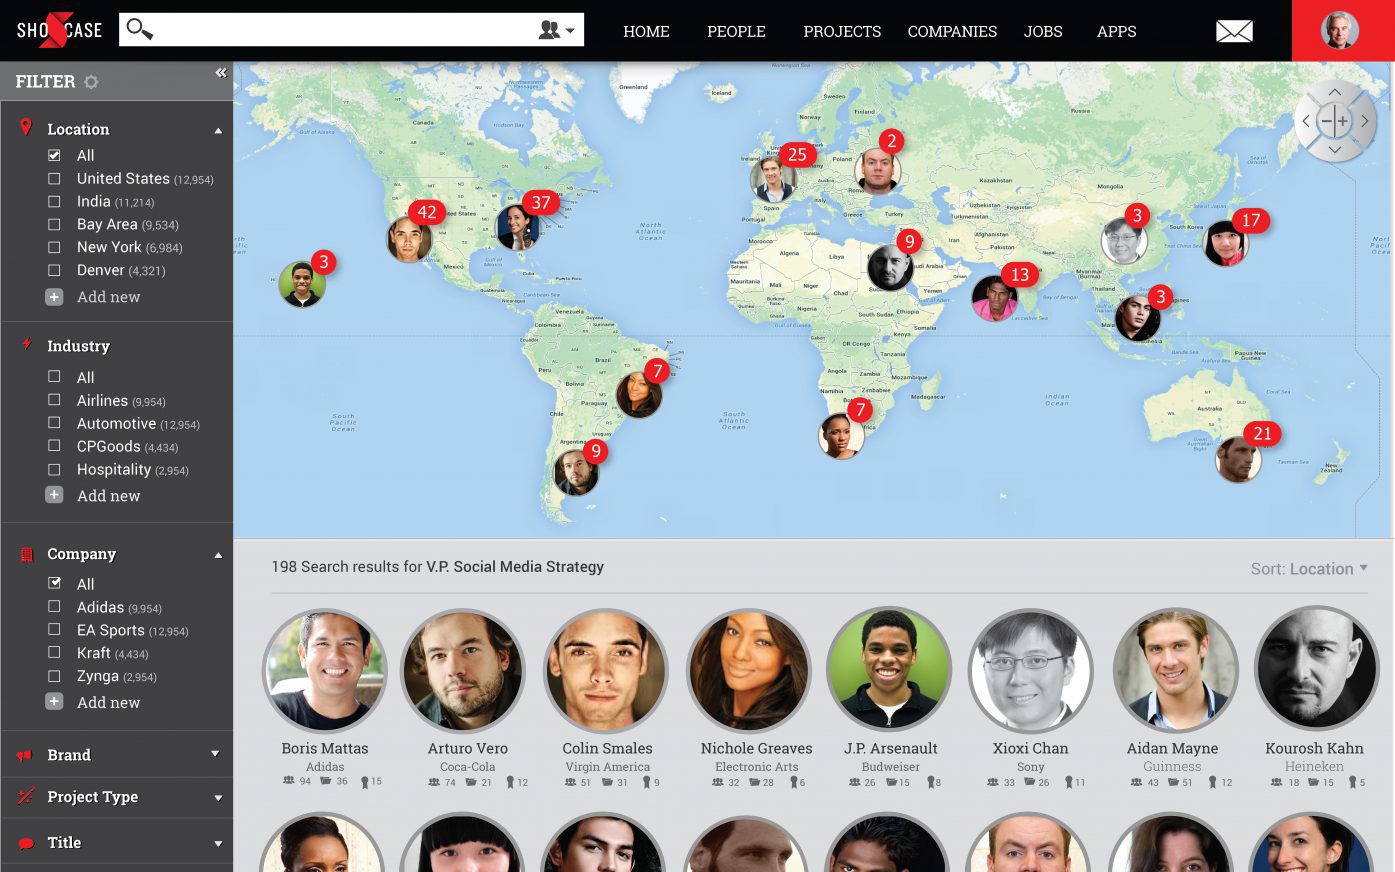Select the map cluster marker showing 42
The height and width of the screenshot is (872, 1395).
pyautogui.click(x=427, y=212)
